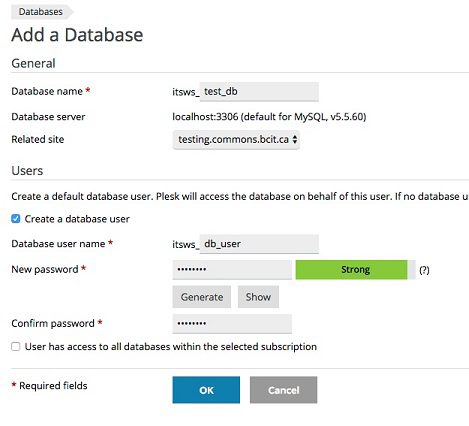Click the Cancel button
The height and width of the screenshot is (426, 469).
pyautogui.click(x=283, y=390)
